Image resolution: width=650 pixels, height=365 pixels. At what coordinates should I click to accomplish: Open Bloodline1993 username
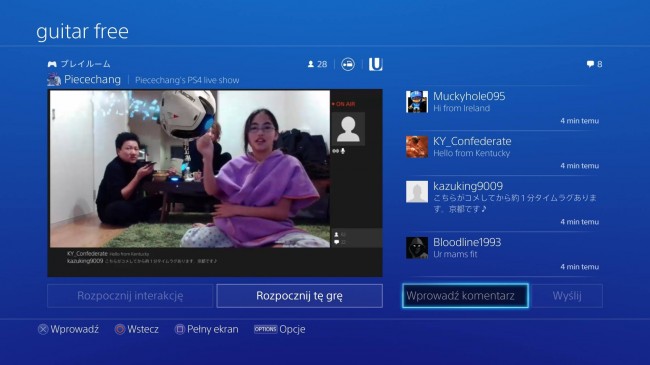[467, 242]
